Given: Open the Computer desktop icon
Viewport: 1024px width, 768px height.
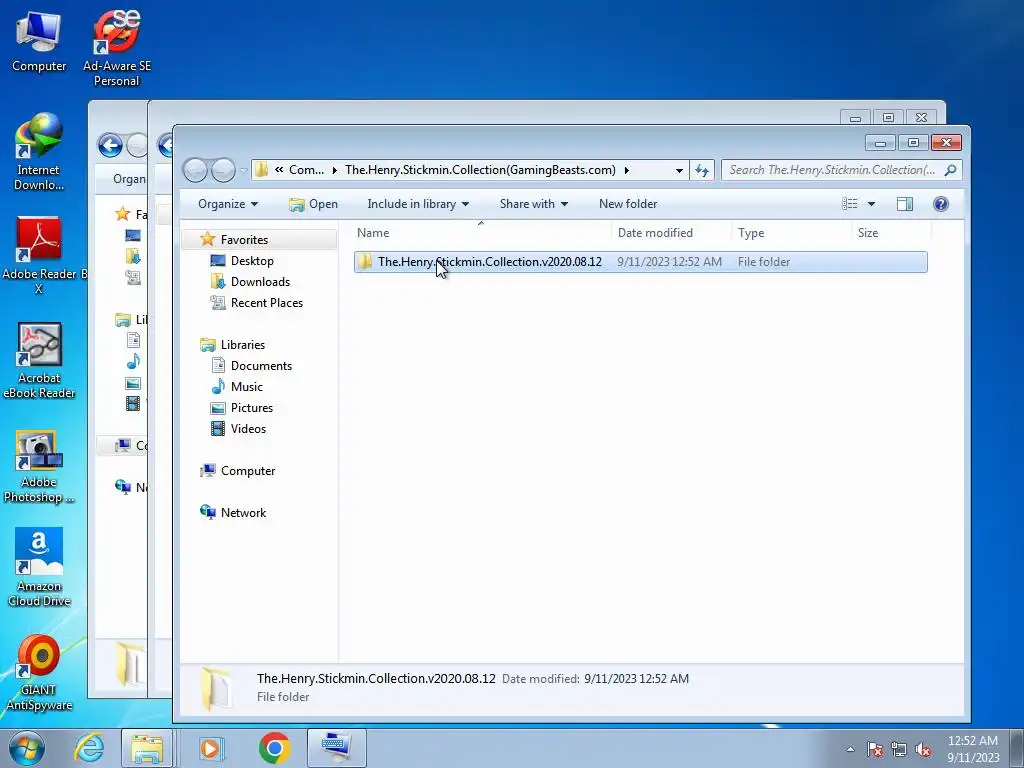Looking at the screenshot, I should click(x=39, y=42).
